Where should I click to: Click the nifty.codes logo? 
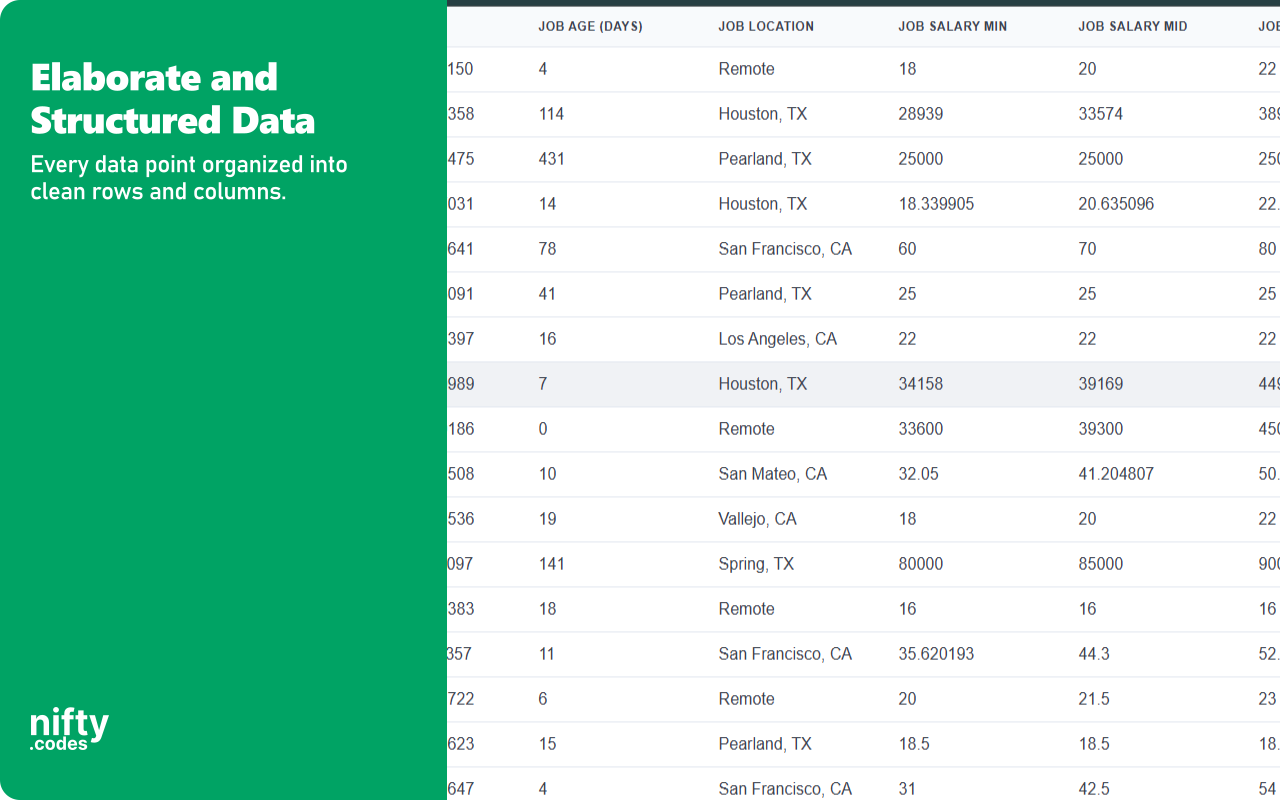coord(69,729)
